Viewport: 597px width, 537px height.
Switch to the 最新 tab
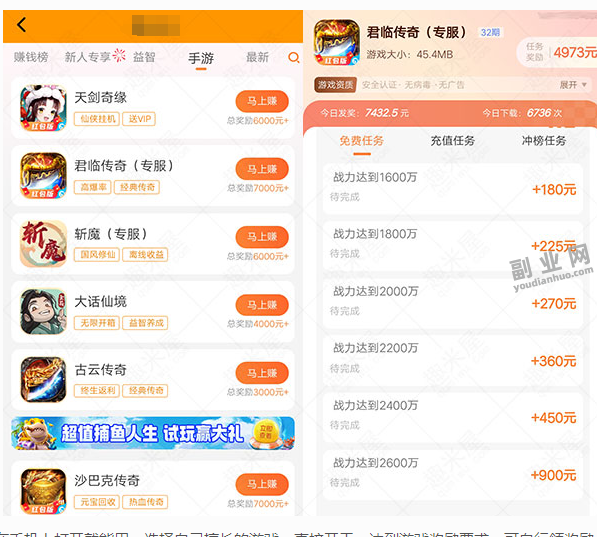click(257, 58)
